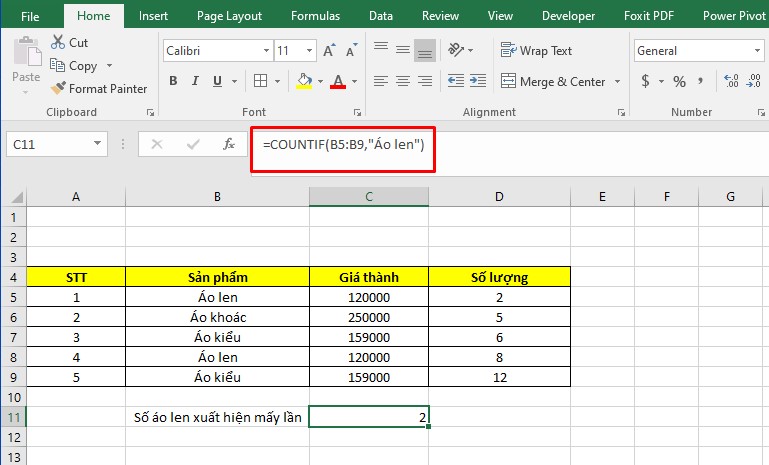The width and height of the screenshot is (769, 465).
Task: Click the Copy icon
Action: (57, 65)
